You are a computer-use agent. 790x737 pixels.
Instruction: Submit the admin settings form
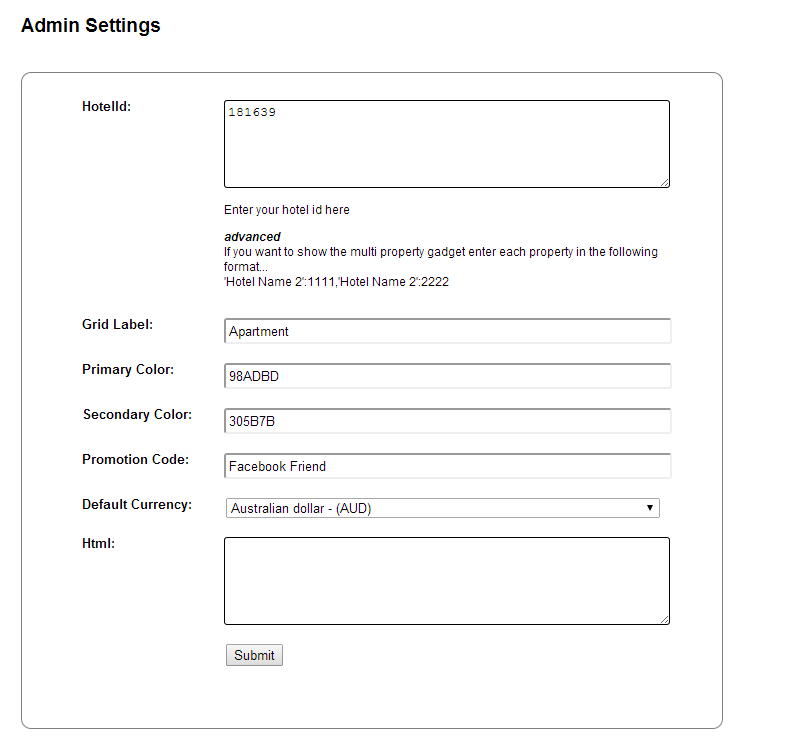254,655
